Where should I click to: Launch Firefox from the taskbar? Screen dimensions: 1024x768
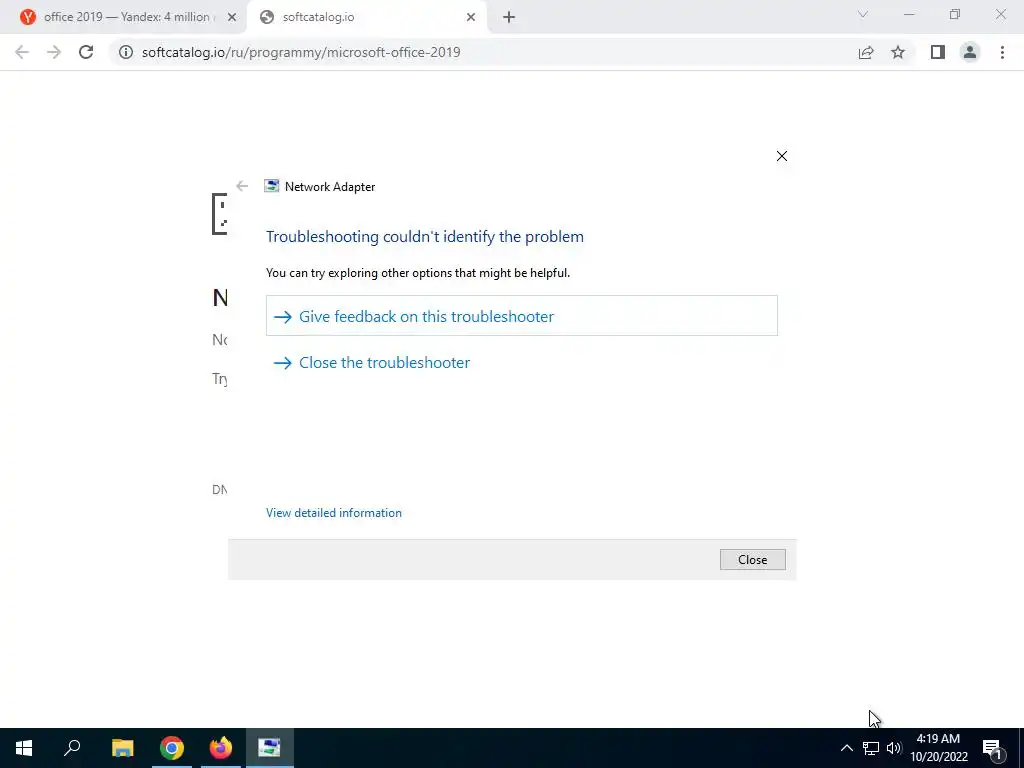(221, 748)
